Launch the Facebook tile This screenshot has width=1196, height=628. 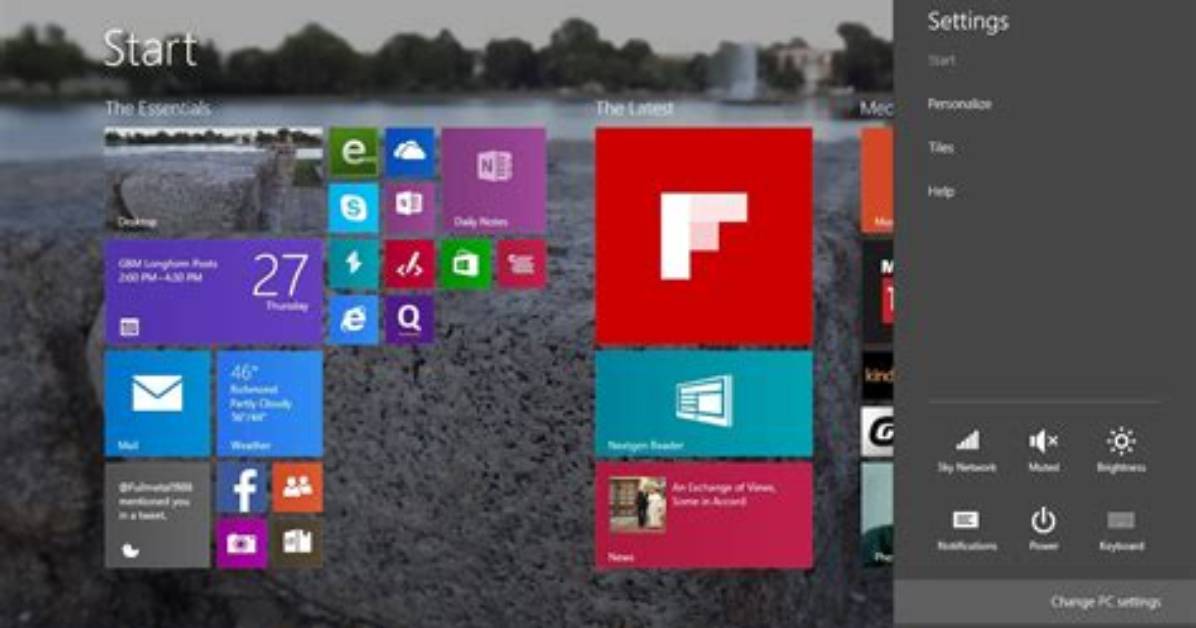(242, 487)
